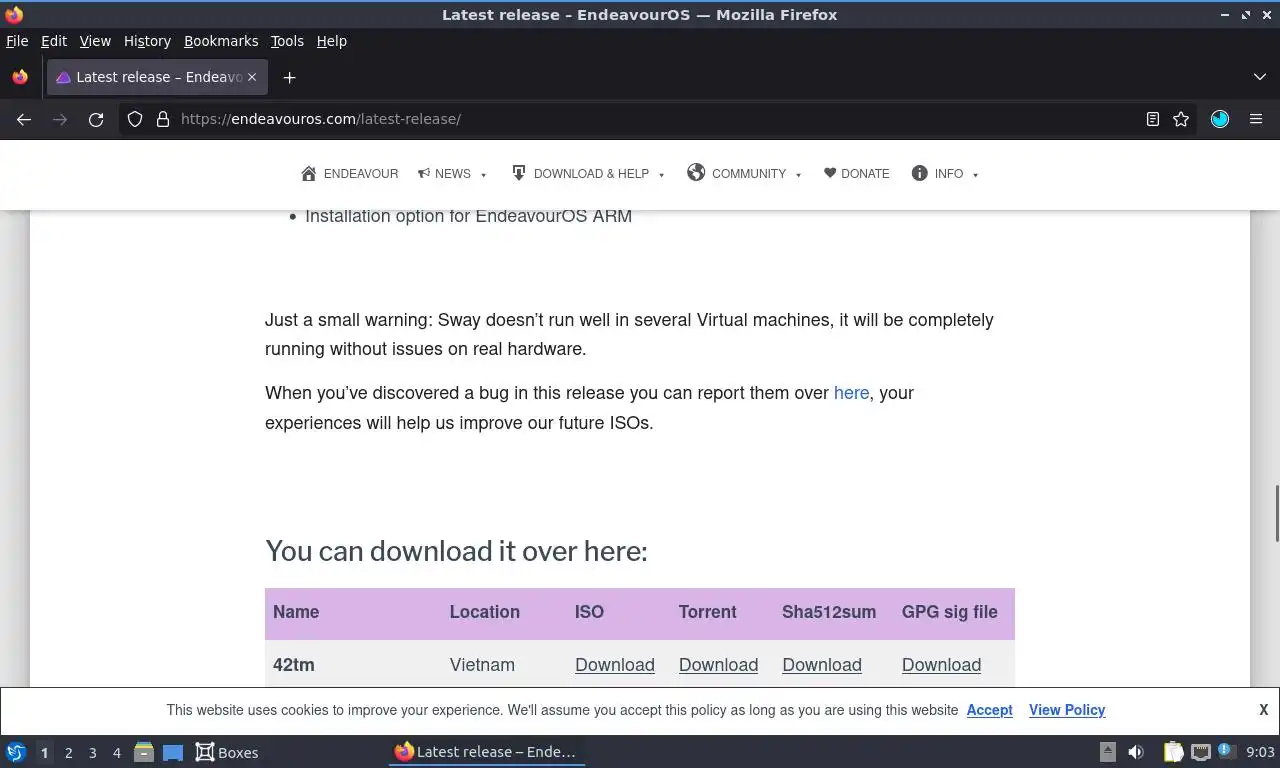Open a new tab with plus button
The width and height of the screenshot is (1280, 768).
[x=289, y=77]
